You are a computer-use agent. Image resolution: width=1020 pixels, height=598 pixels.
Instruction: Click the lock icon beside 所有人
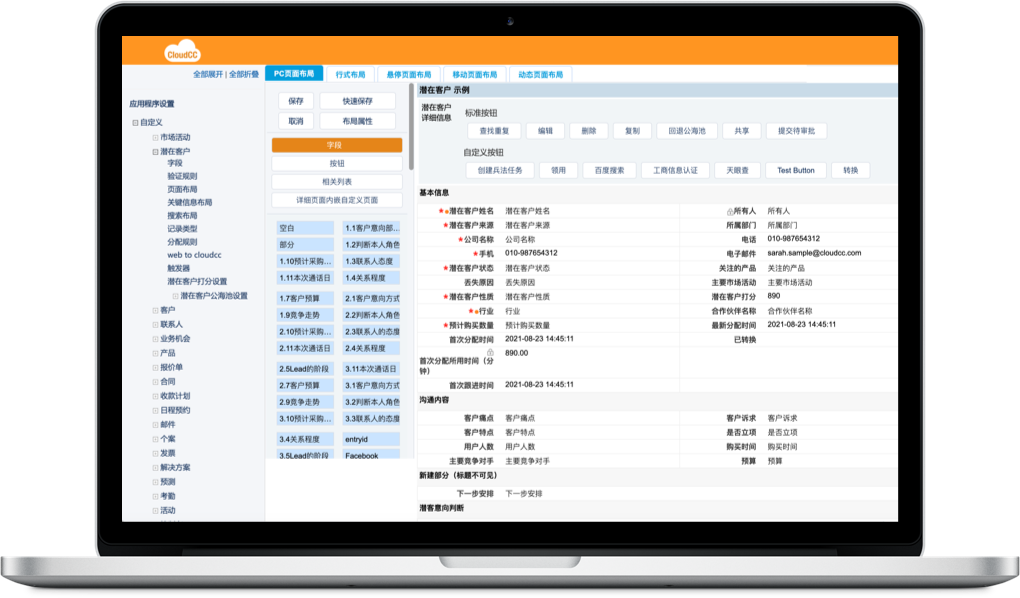tap(730, 212)
